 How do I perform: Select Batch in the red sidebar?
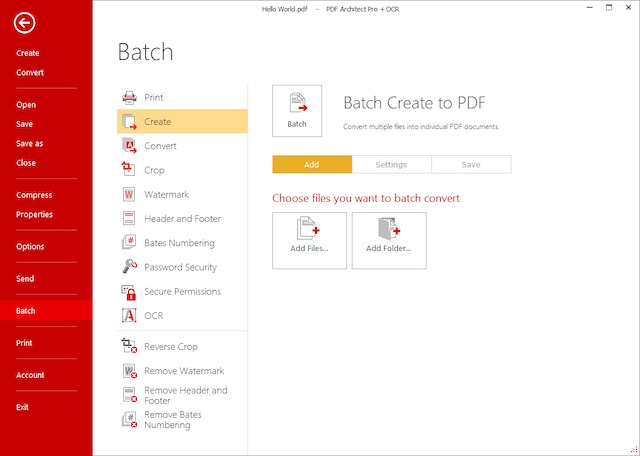coord(46,311)
